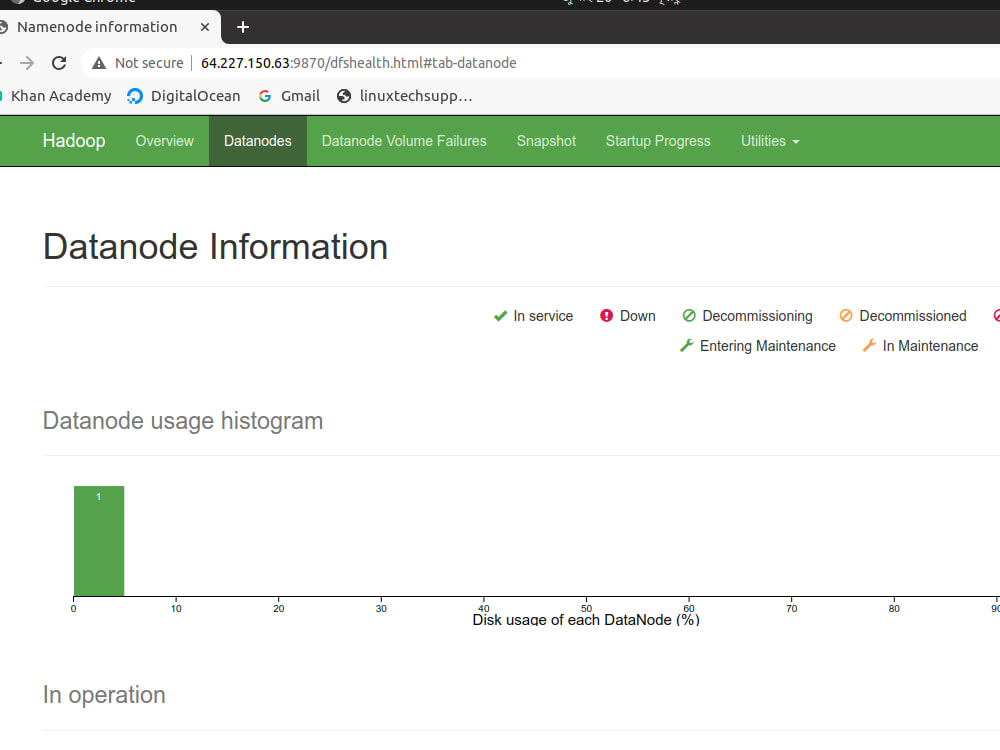Click the Down legend text
Image resolution: width=1000 pixels, height=750 pixels.
tap(637, 316)
